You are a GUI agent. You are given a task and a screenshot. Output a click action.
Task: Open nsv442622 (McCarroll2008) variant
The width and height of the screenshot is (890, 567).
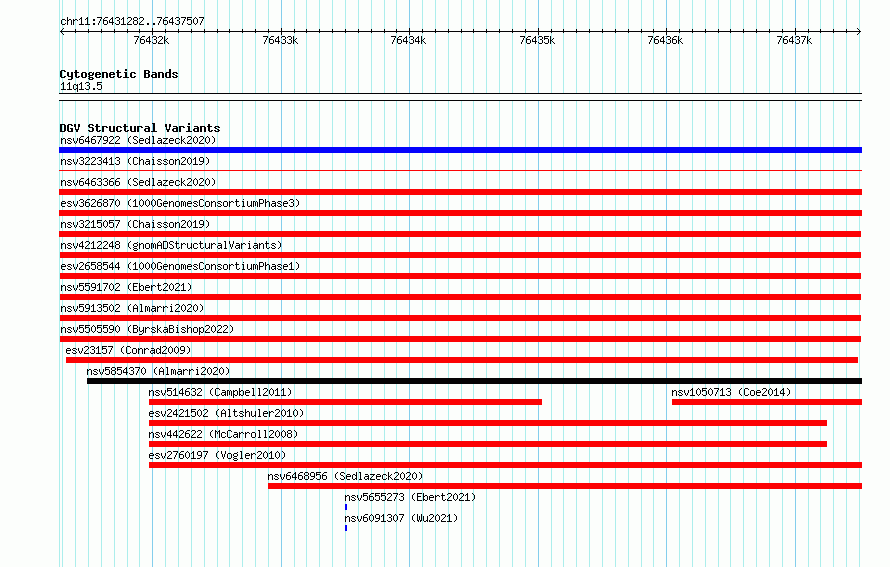point(223,434)
